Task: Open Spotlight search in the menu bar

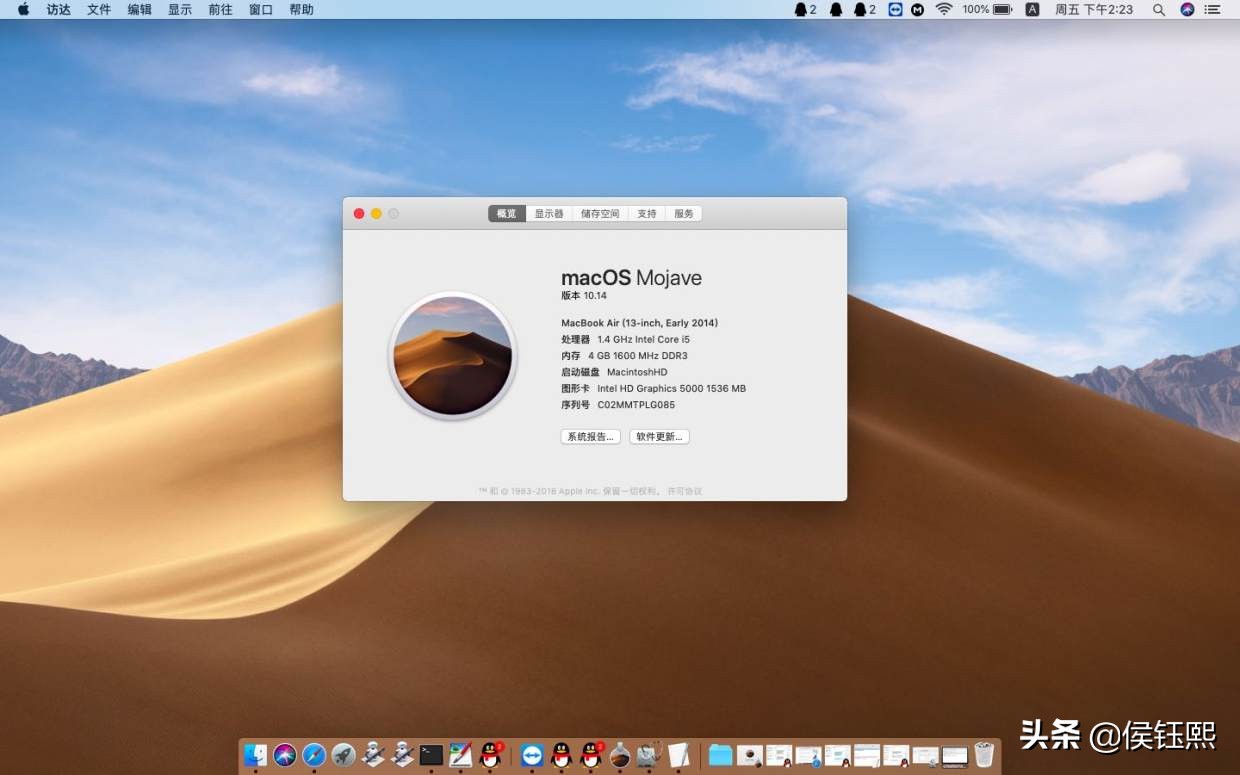Action: [x=1158, y=9]
